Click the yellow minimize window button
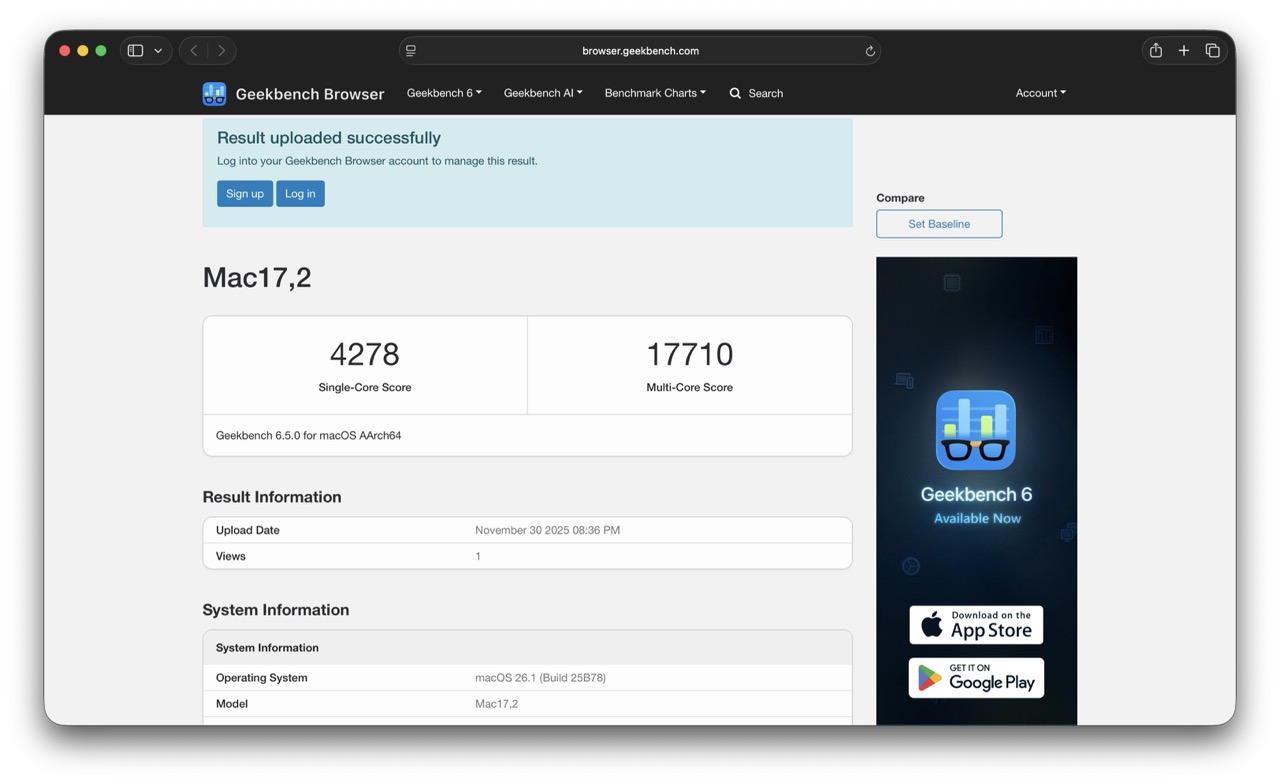Viewport: 1280px width, 783px height. coord(83,51)
